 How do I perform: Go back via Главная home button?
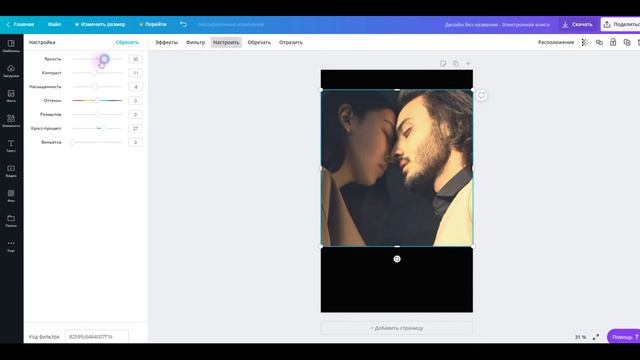pyautogui.click(x=20, y=24)
